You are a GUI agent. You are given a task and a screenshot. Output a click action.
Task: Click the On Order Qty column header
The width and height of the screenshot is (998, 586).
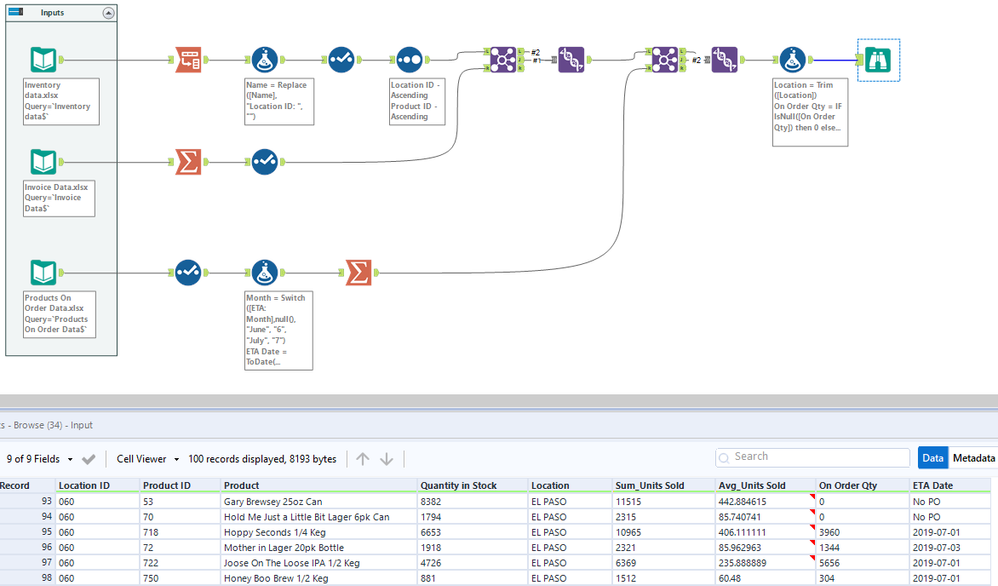point(862,485)
